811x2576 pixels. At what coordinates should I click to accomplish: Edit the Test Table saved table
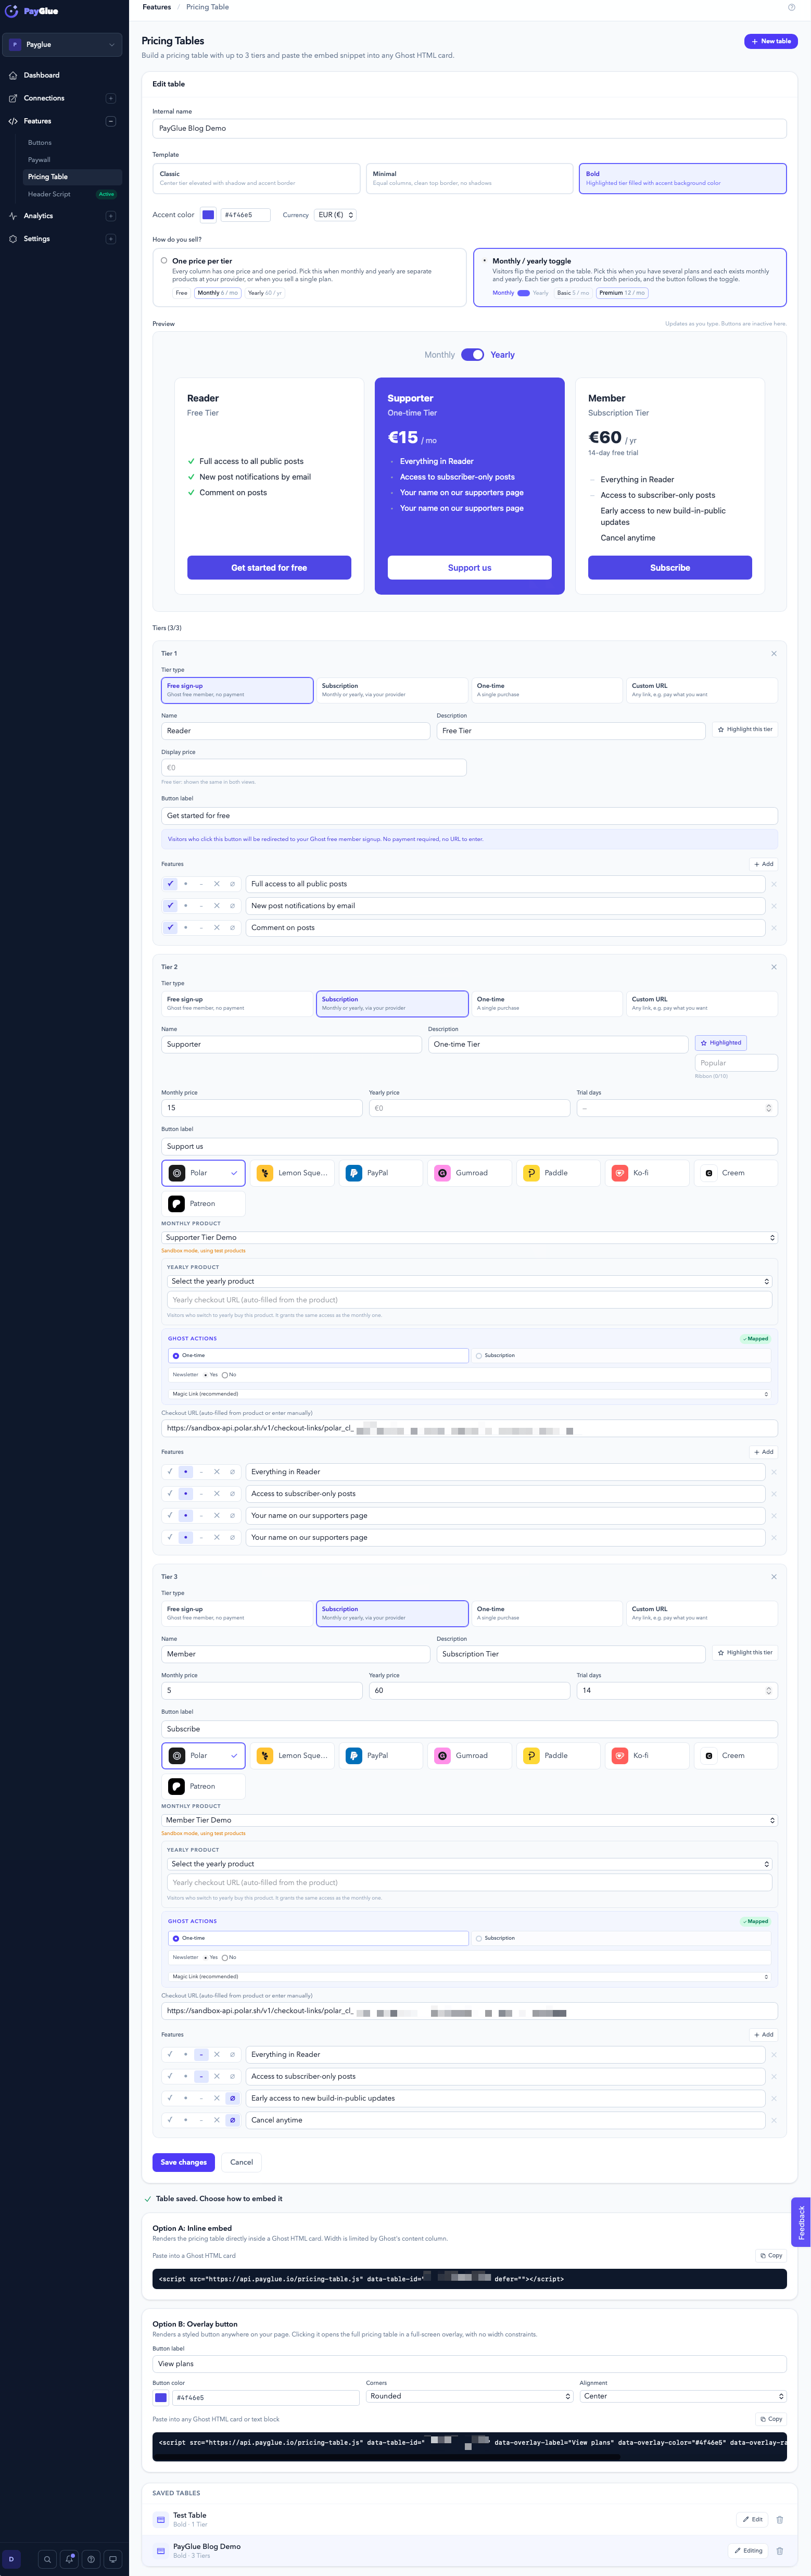[753, 2519]
